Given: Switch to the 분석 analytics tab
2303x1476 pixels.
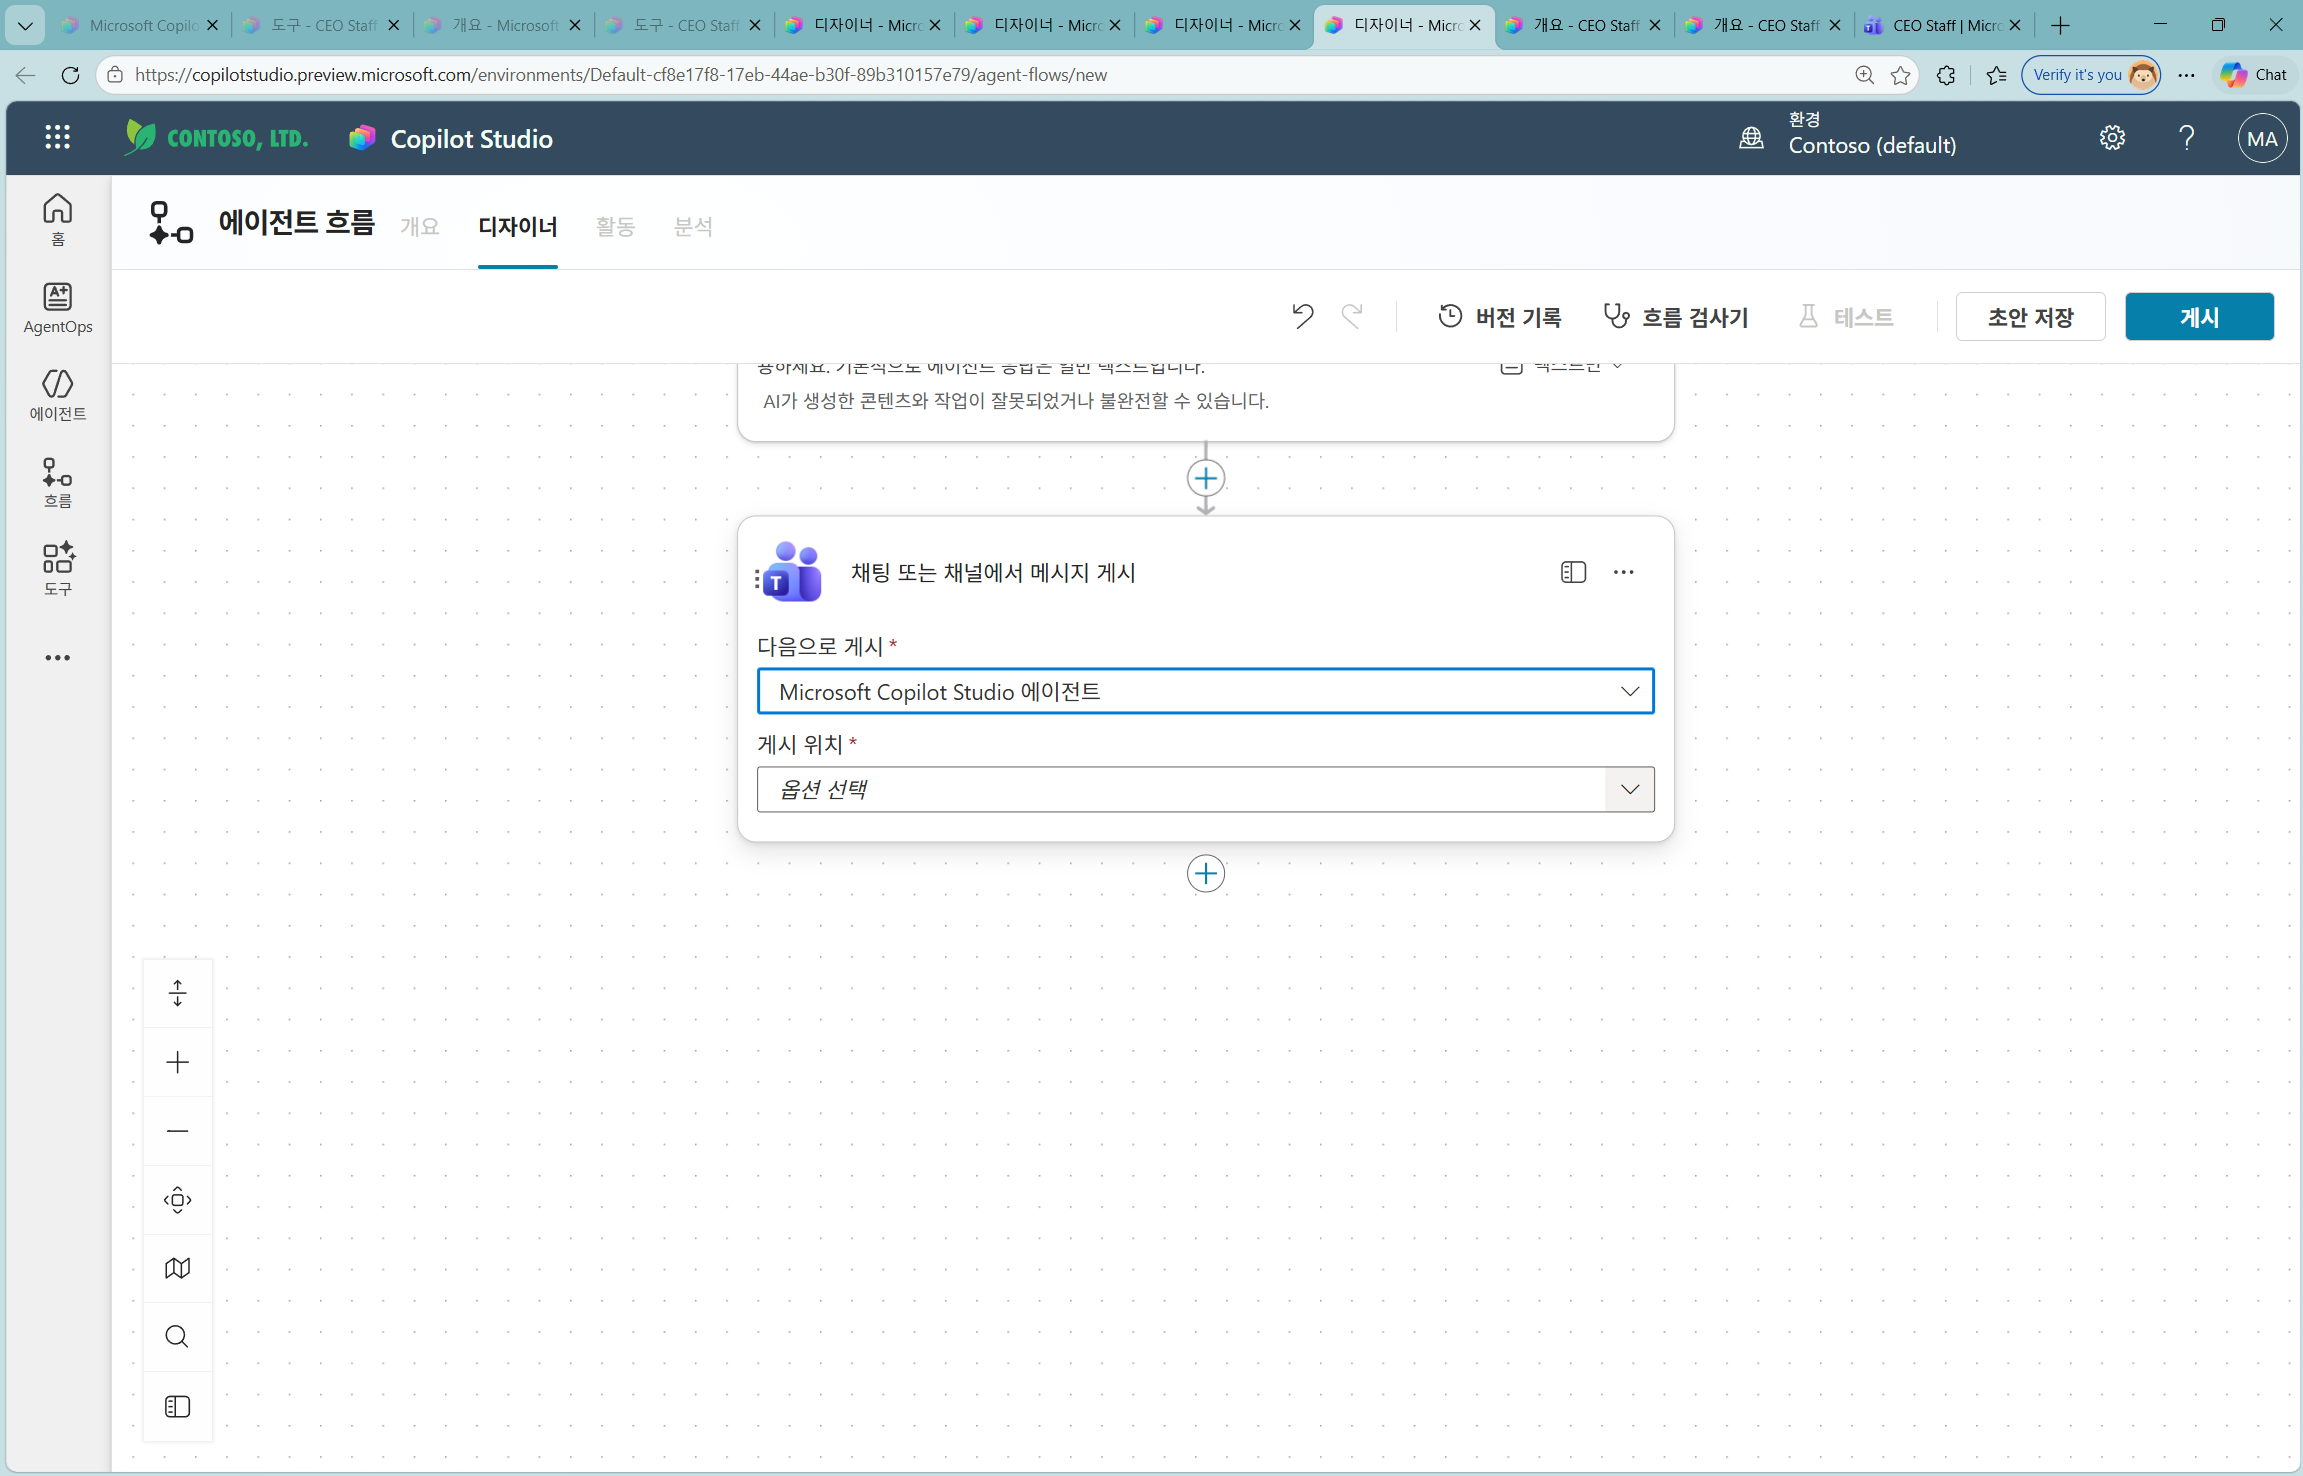Looking at the screenshot, I should tap(693, 227).
